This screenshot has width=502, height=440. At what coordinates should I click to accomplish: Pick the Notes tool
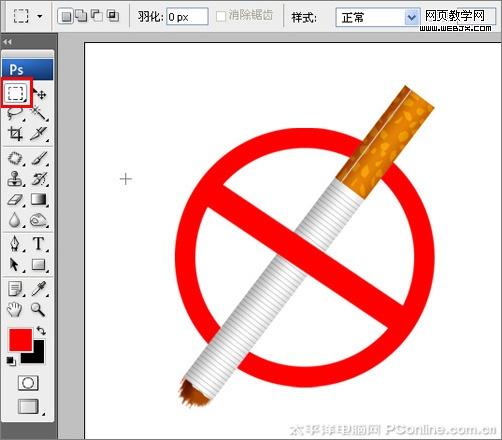click(x=15, y=289)
